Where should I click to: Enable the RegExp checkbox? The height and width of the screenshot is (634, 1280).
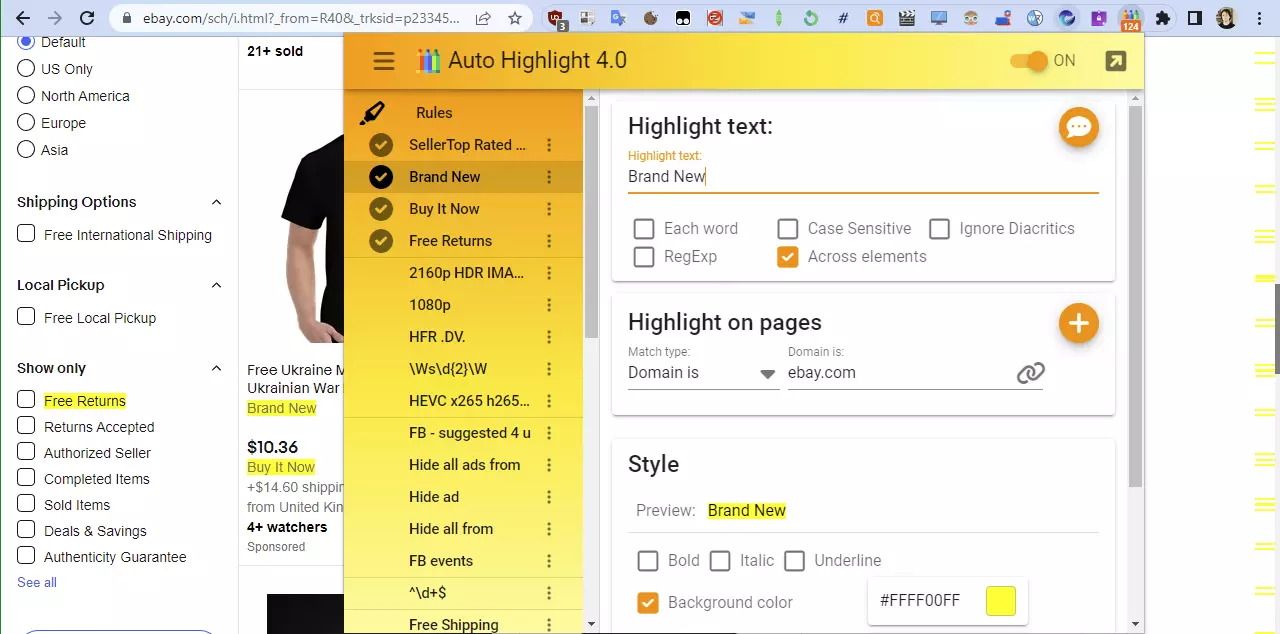(644, 257)
